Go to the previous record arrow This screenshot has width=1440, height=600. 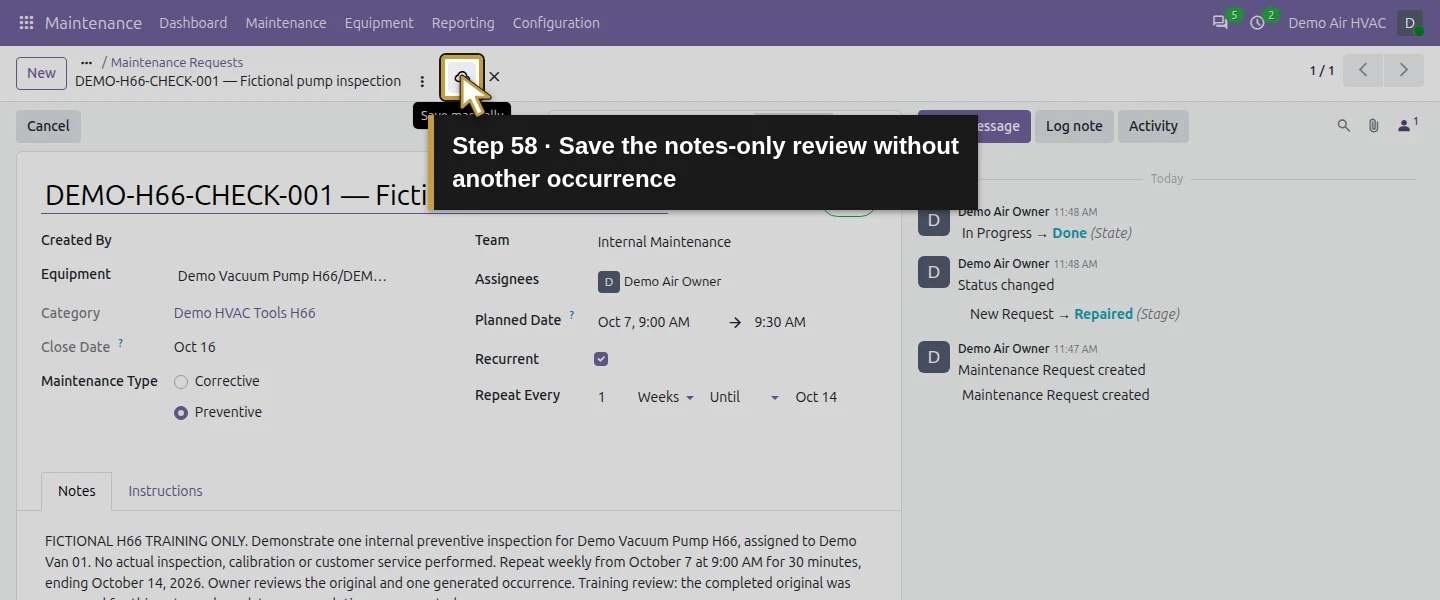click(x=1363, y=70)
